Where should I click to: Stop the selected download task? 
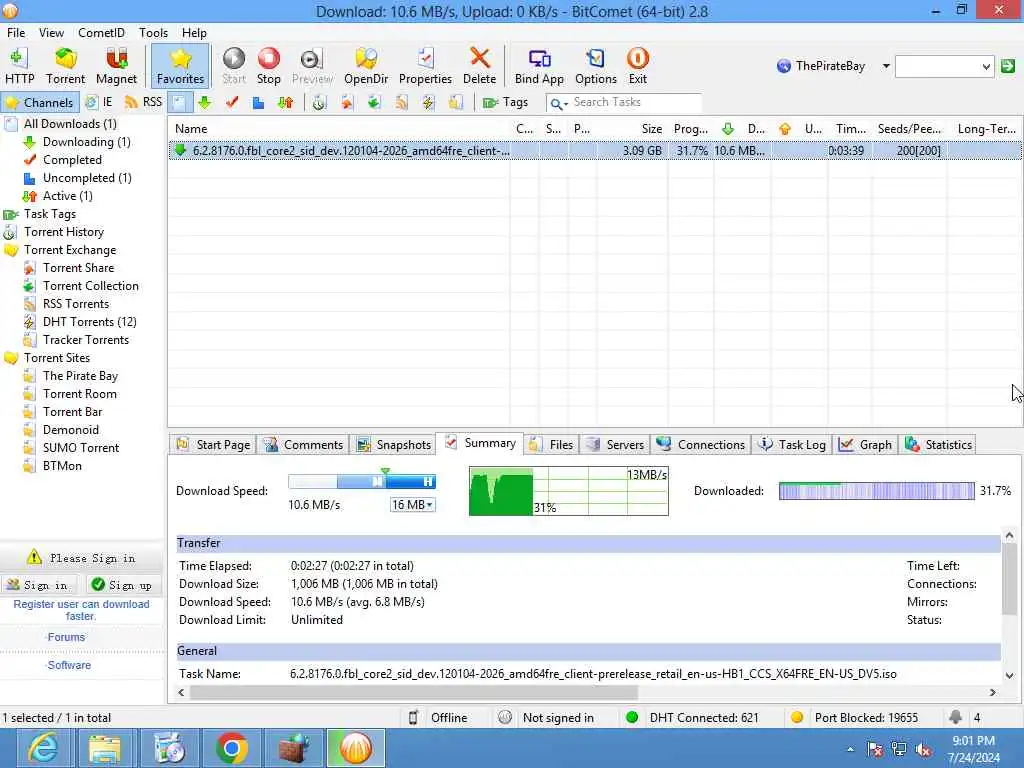[x=268, y=66]
